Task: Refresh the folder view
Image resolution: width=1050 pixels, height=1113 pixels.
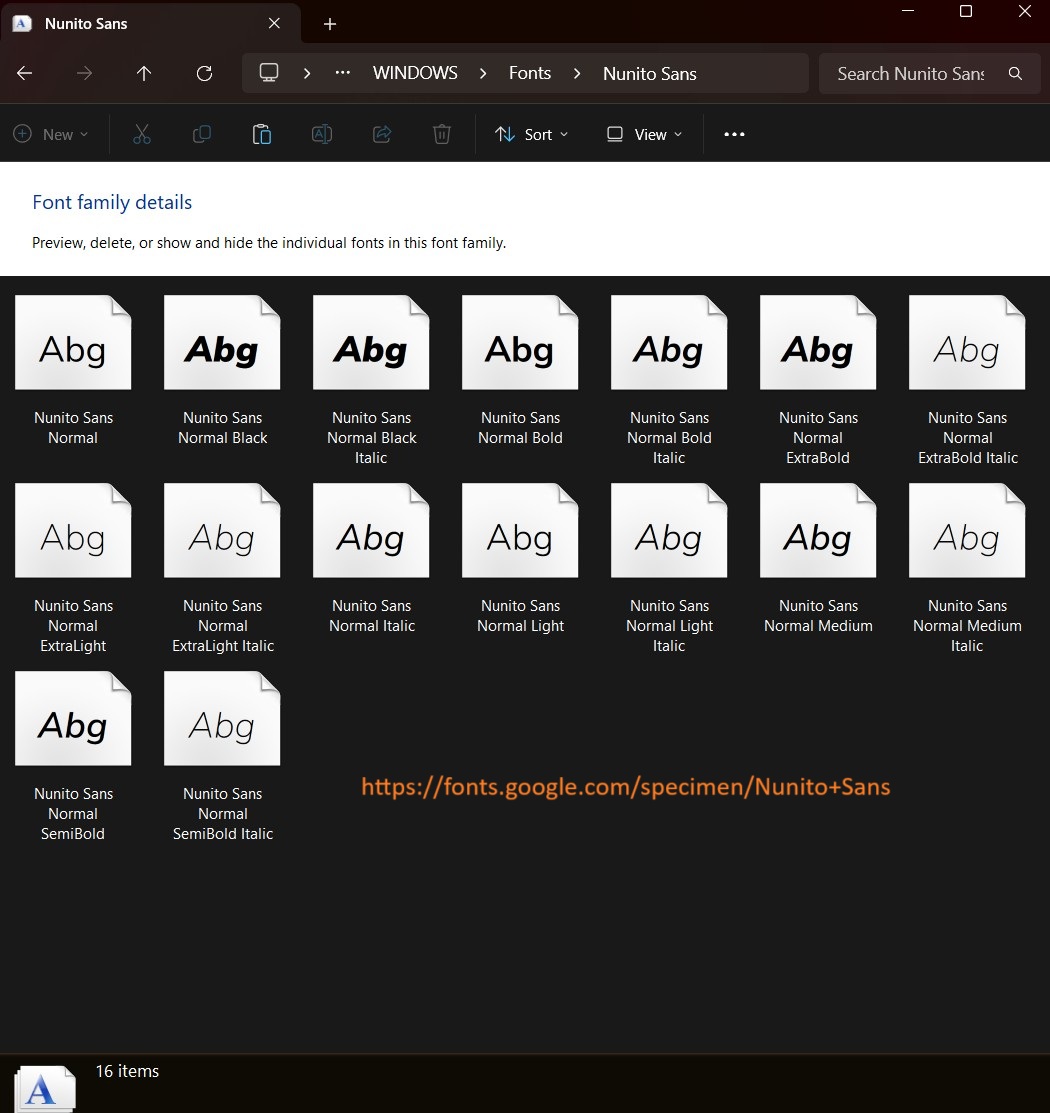Action: [x=204, y=73]
